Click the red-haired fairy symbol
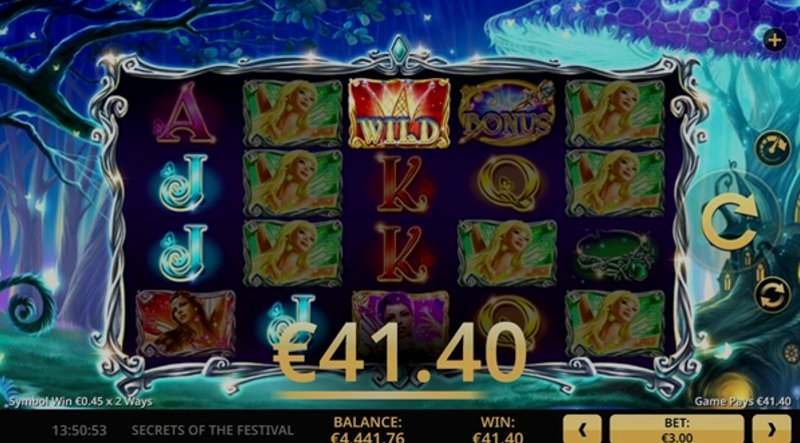Viewport: 800px width, 443px height. click(186, 323)
